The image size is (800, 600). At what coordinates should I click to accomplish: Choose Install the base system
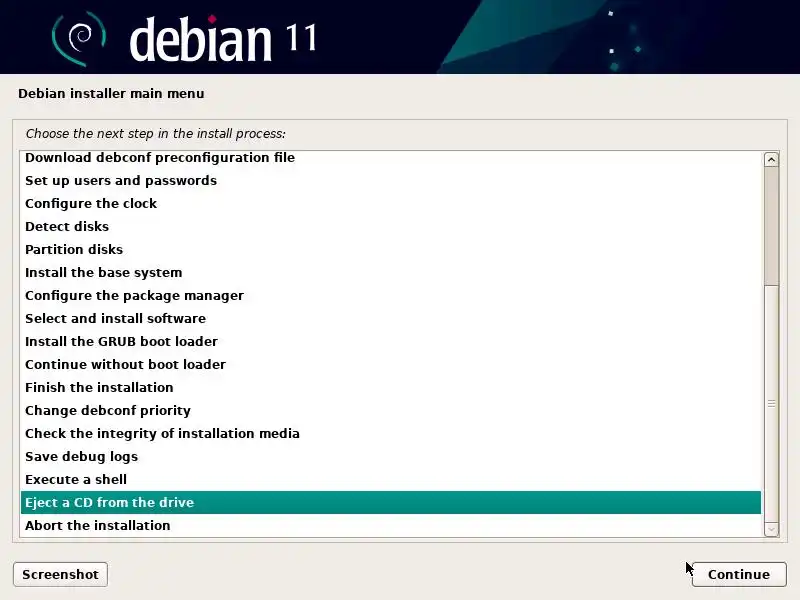[x=391, y=272]
